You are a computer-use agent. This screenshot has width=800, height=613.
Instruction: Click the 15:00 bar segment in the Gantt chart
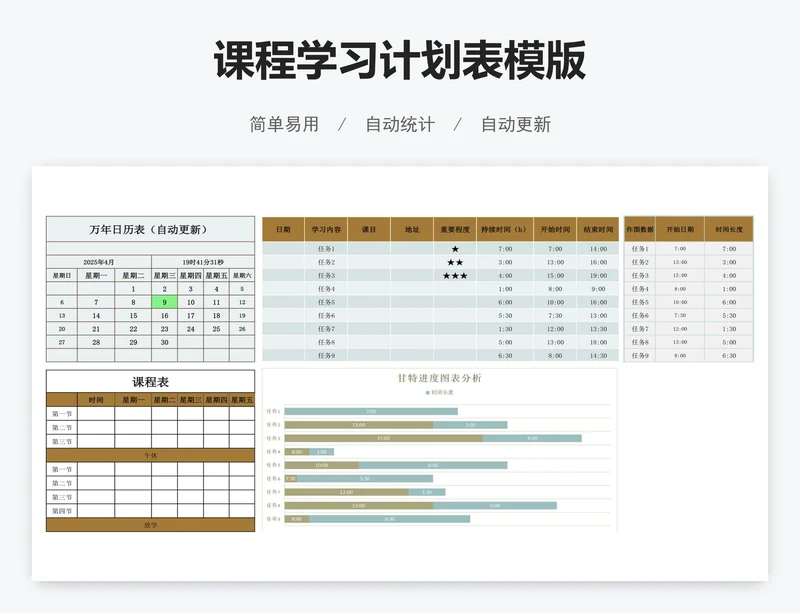click(384, 438)
